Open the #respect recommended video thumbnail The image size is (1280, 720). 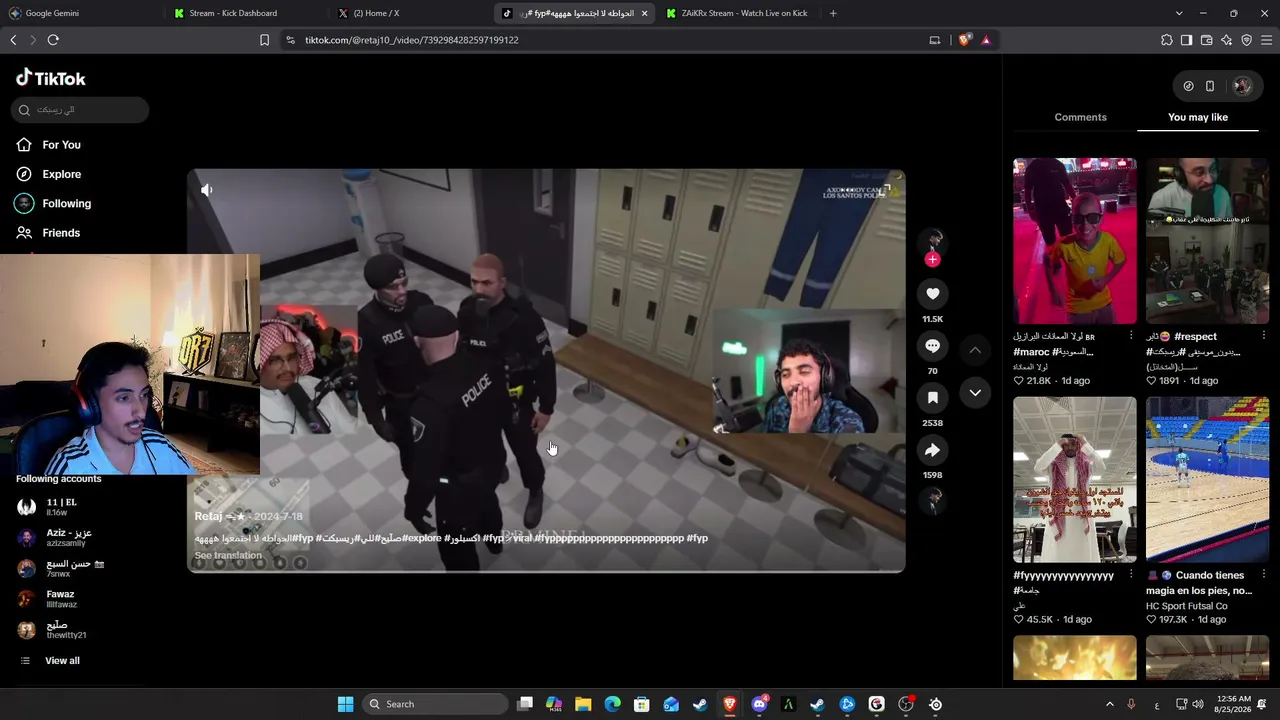1207,241
